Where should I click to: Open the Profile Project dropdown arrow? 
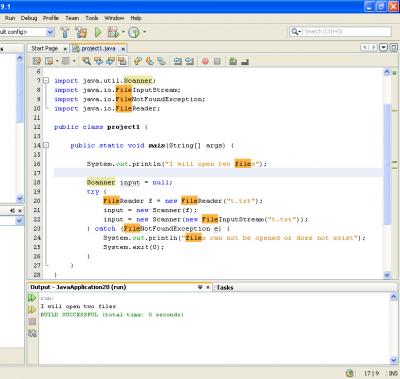pos(144,32)
